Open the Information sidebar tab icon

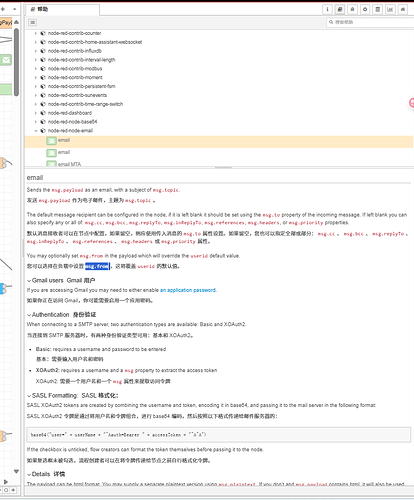[327, 9]
